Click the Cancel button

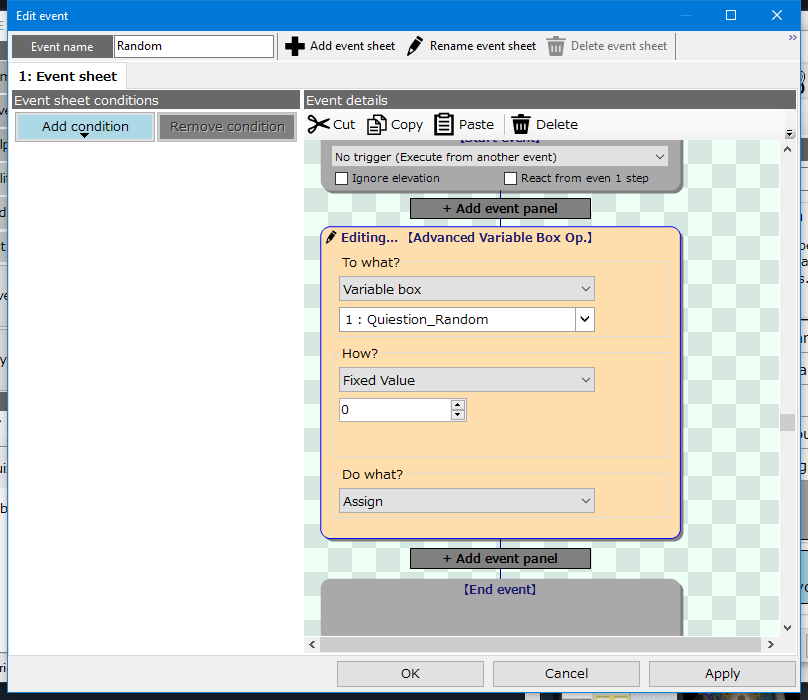tap(566, 674)
